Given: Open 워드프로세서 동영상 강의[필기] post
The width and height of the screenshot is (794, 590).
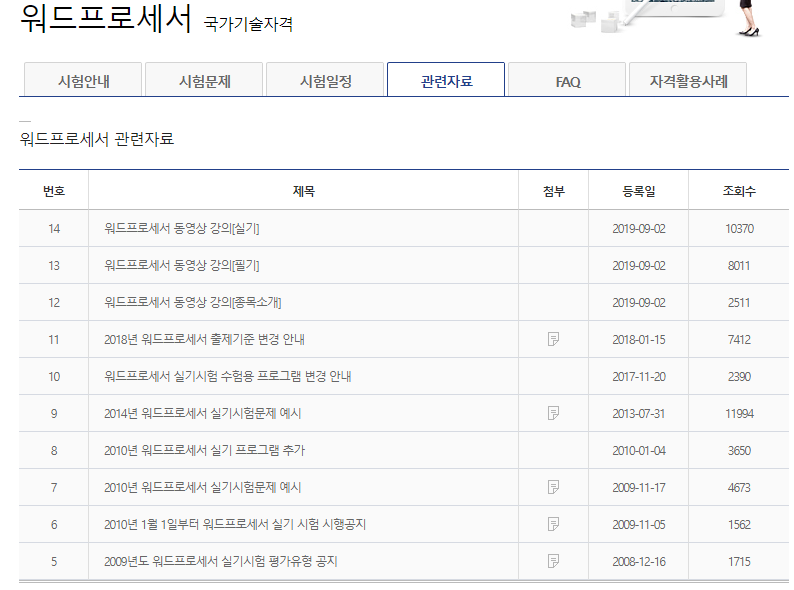Looking at the screenshot, I should point(182,265).
